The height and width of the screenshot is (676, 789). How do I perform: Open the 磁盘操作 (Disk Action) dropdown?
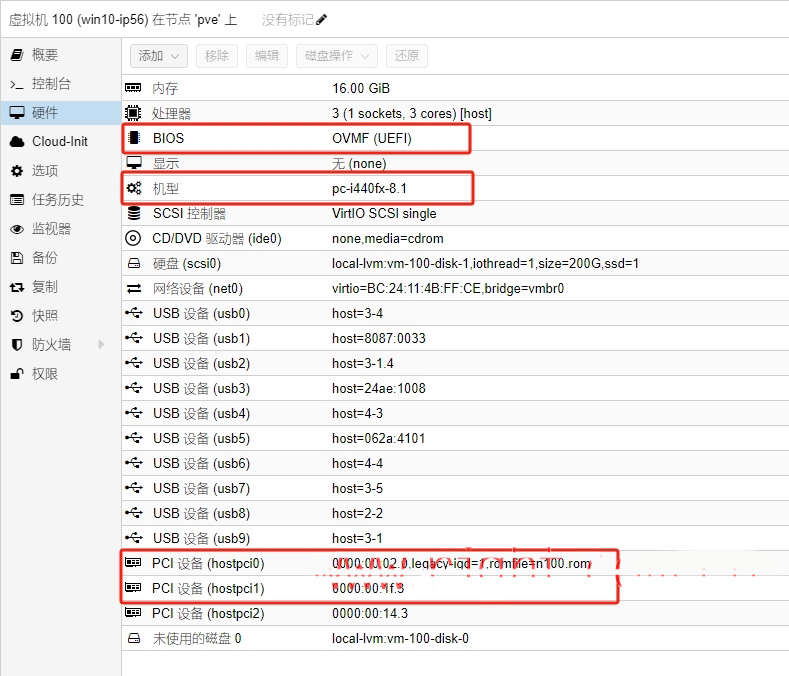pos(337,56)
